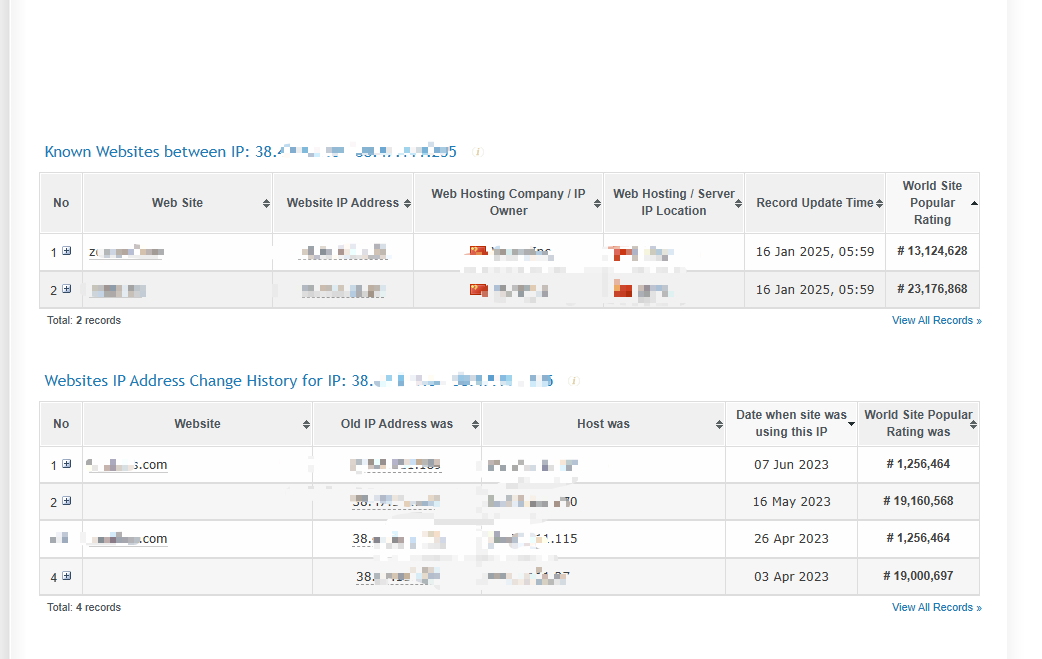Viewport: 1042px width, 659px height.
Task: Click sort arrows on Record Update Time column
Action: tap(879, 203)
